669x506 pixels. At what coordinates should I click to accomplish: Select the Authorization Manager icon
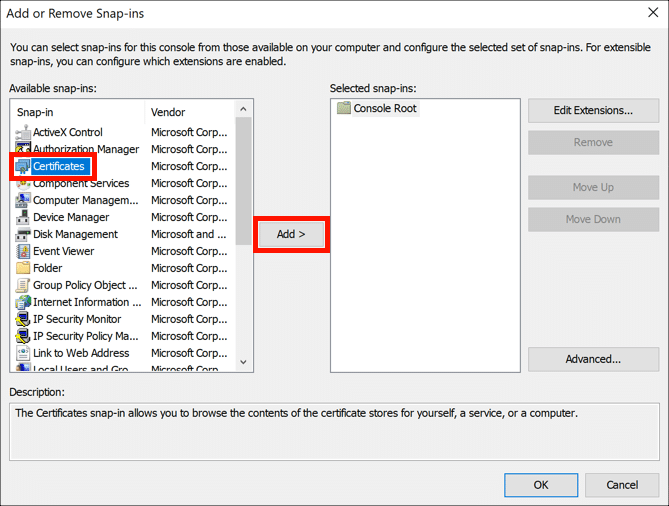pos(24,149)
